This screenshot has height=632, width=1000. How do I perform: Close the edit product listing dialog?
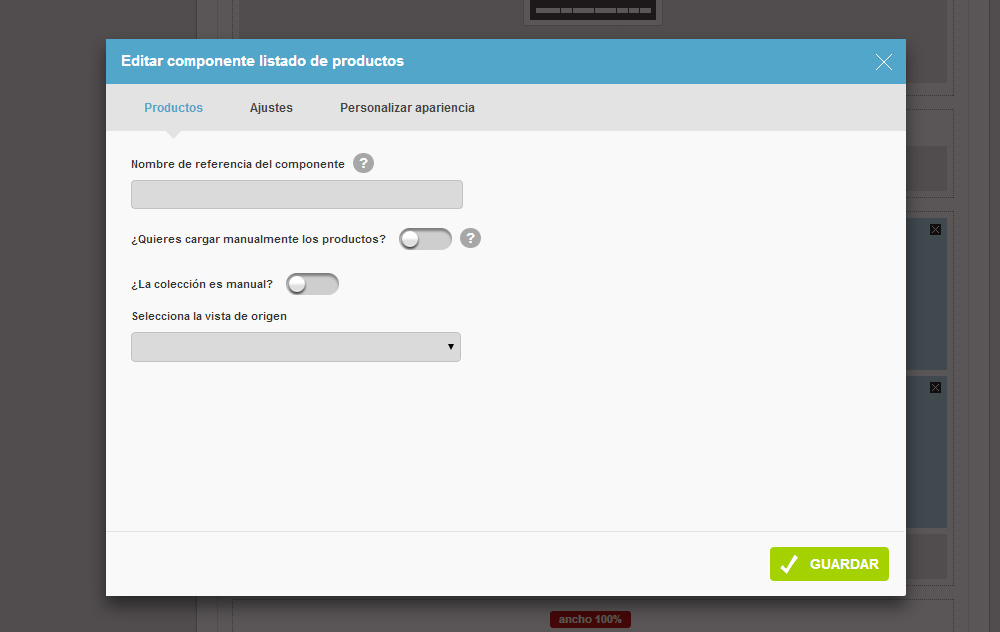883,62
